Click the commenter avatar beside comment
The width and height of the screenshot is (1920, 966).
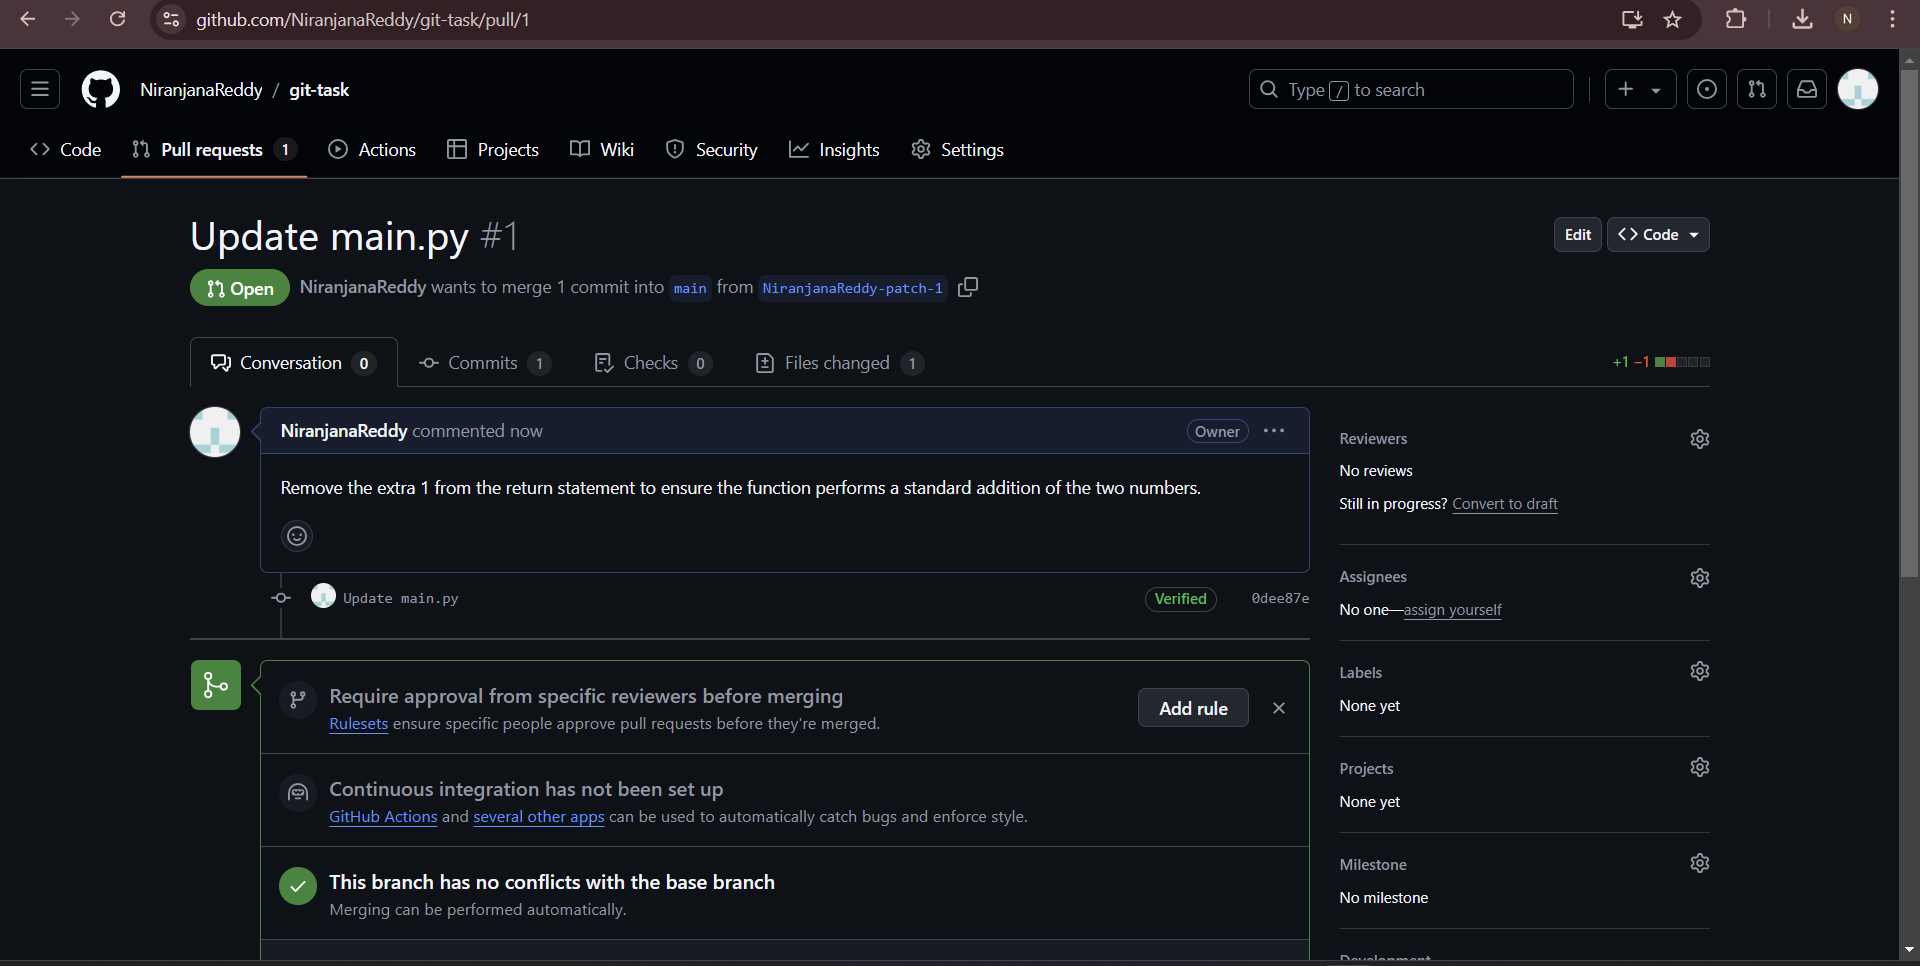coord(215,432)
